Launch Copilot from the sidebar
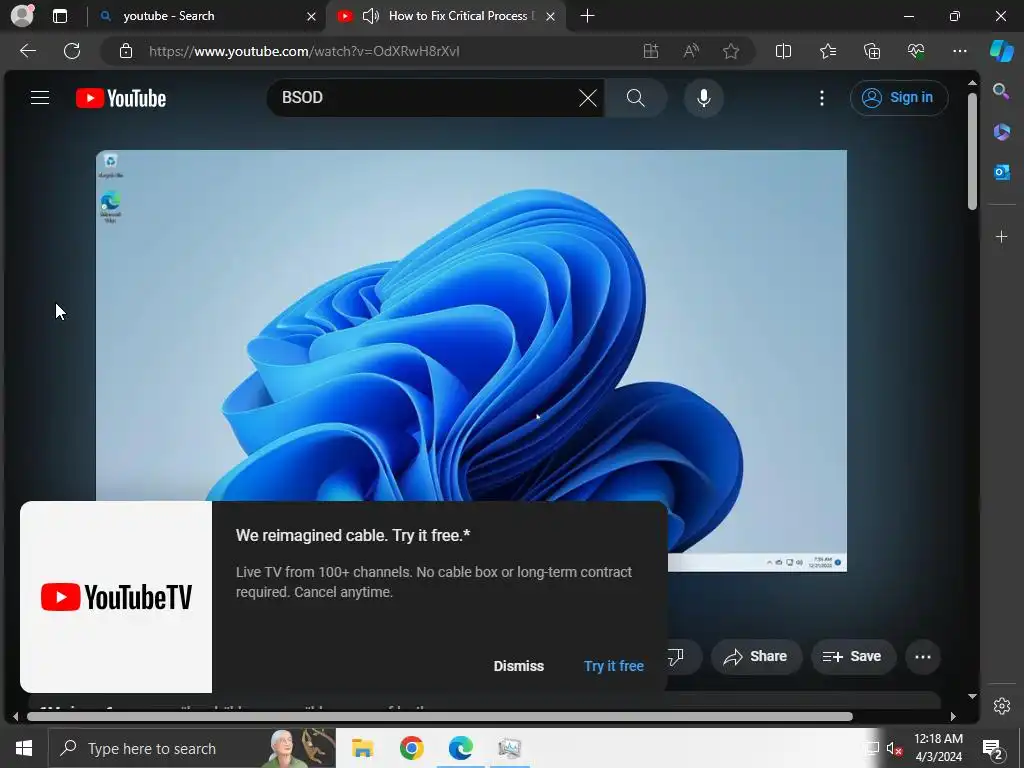 (1001, 51)
